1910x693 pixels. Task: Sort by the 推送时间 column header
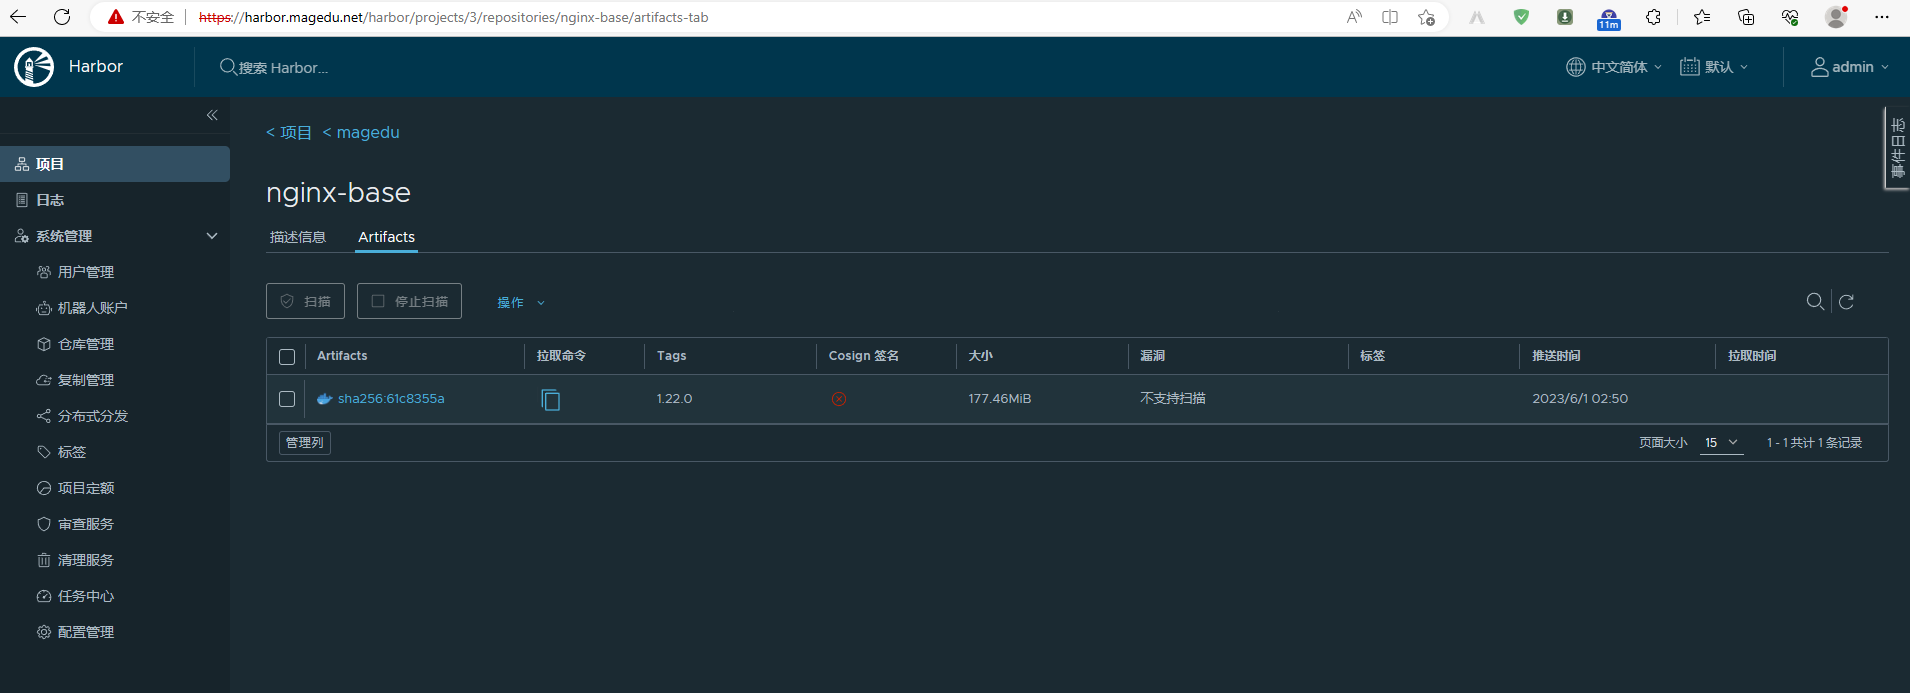(1556, 356)
